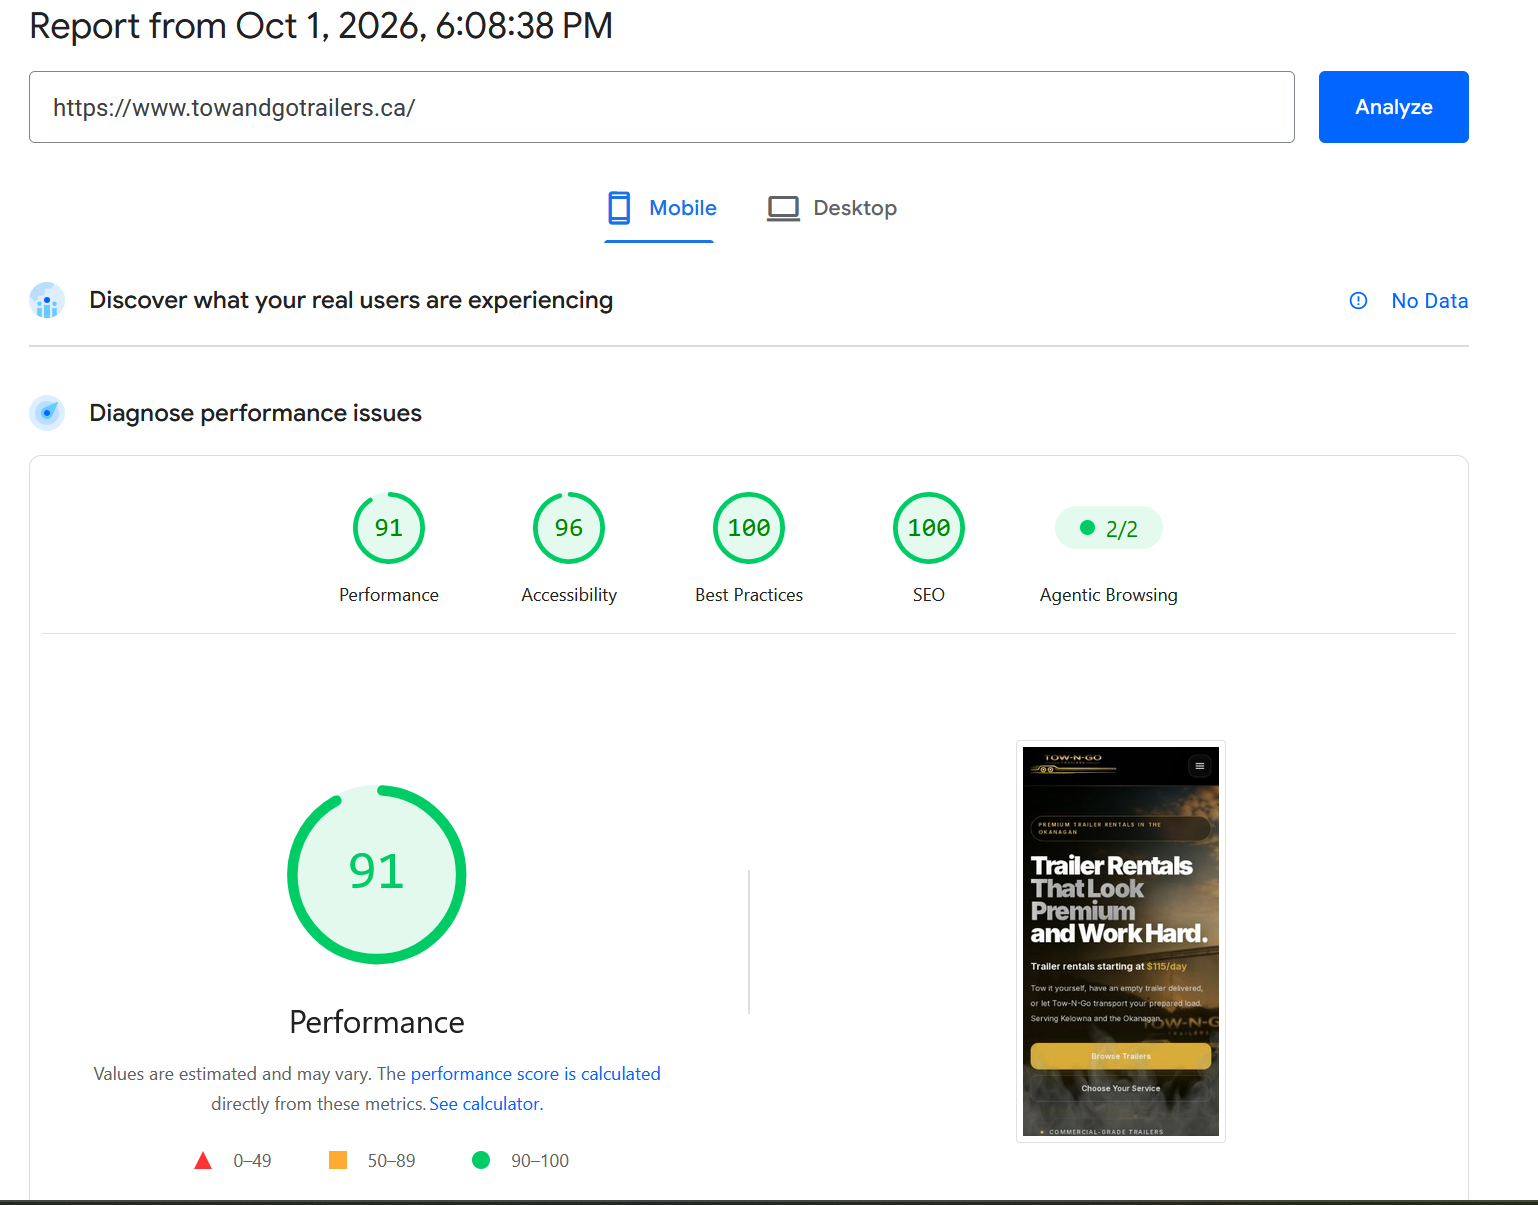
Task: Click the Diagnose performance issues heading
Action: point(255,413)
